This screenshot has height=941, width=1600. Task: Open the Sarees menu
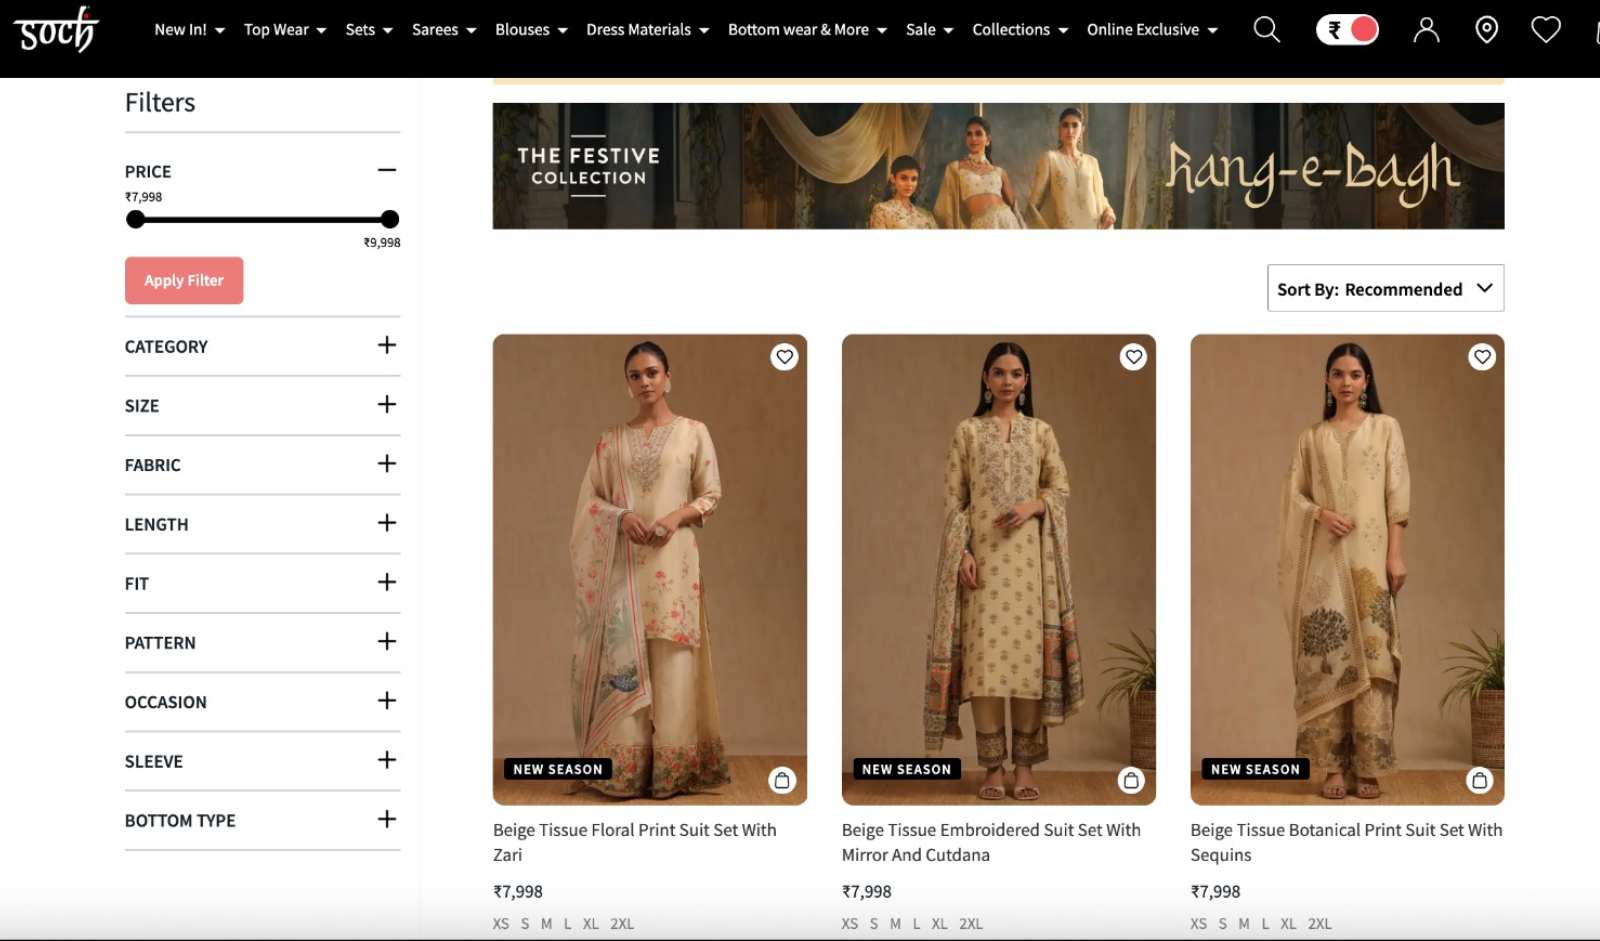pos(443,30)
